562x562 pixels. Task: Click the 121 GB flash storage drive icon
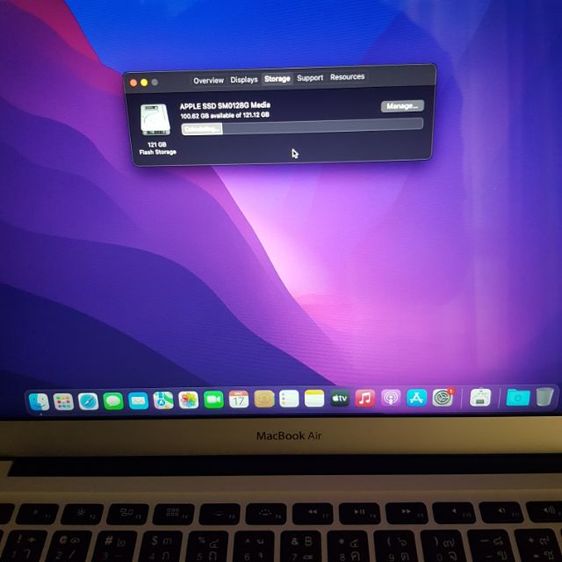(155, 119)
